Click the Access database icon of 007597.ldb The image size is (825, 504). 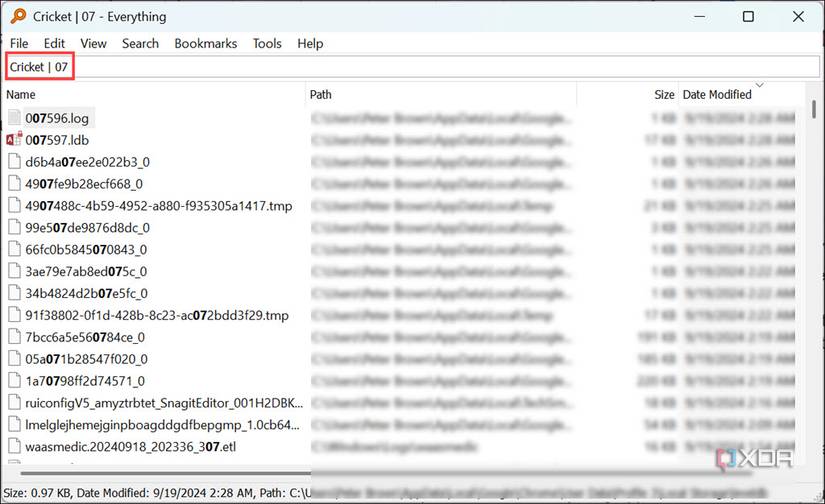click(x=14, y=139)
